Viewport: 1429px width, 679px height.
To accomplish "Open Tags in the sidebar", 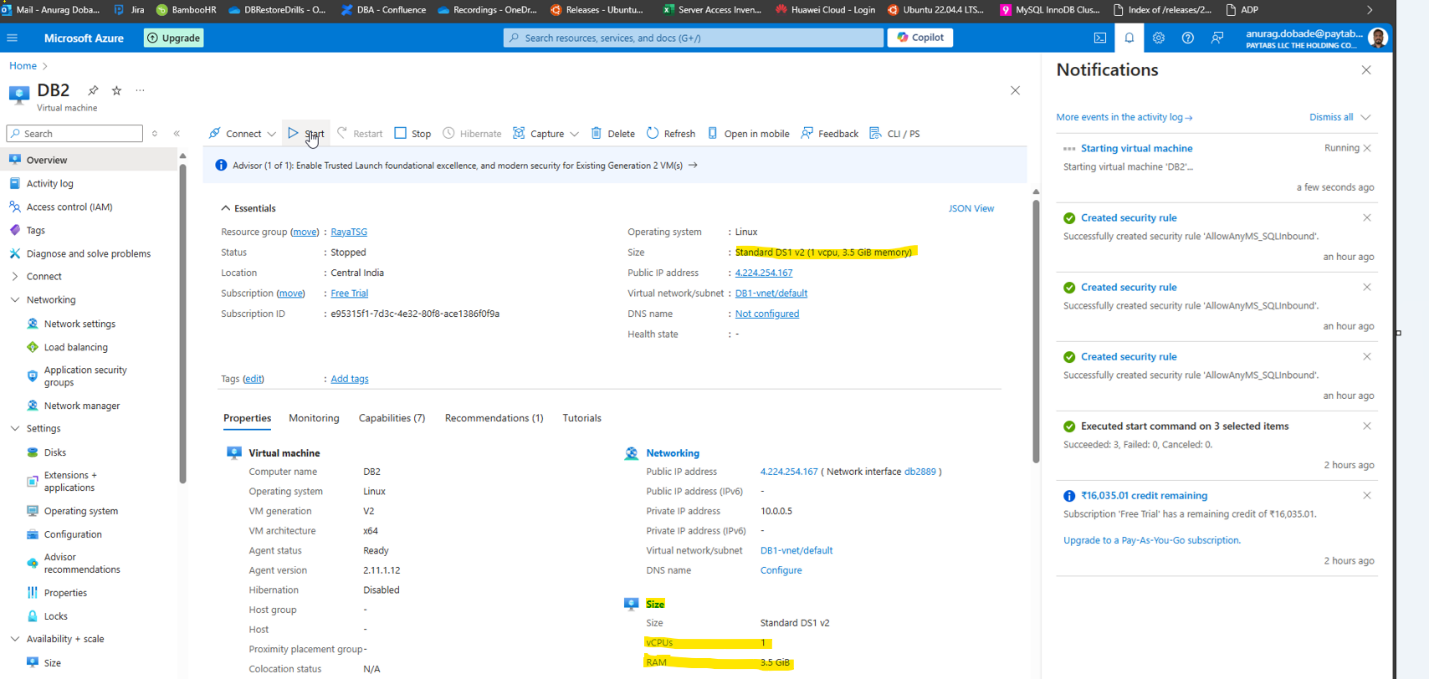I will [36, 230].
